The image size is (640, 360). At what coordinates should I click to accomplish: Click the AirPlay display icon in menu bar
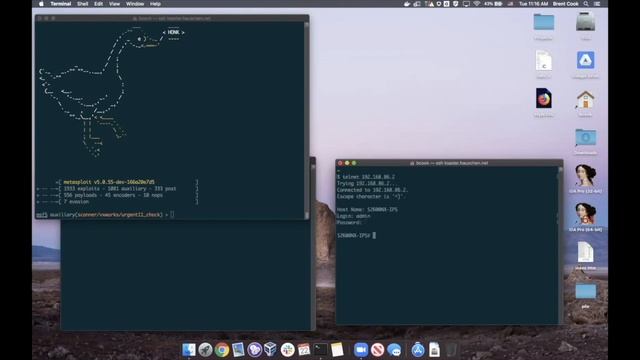coord(466,4)
